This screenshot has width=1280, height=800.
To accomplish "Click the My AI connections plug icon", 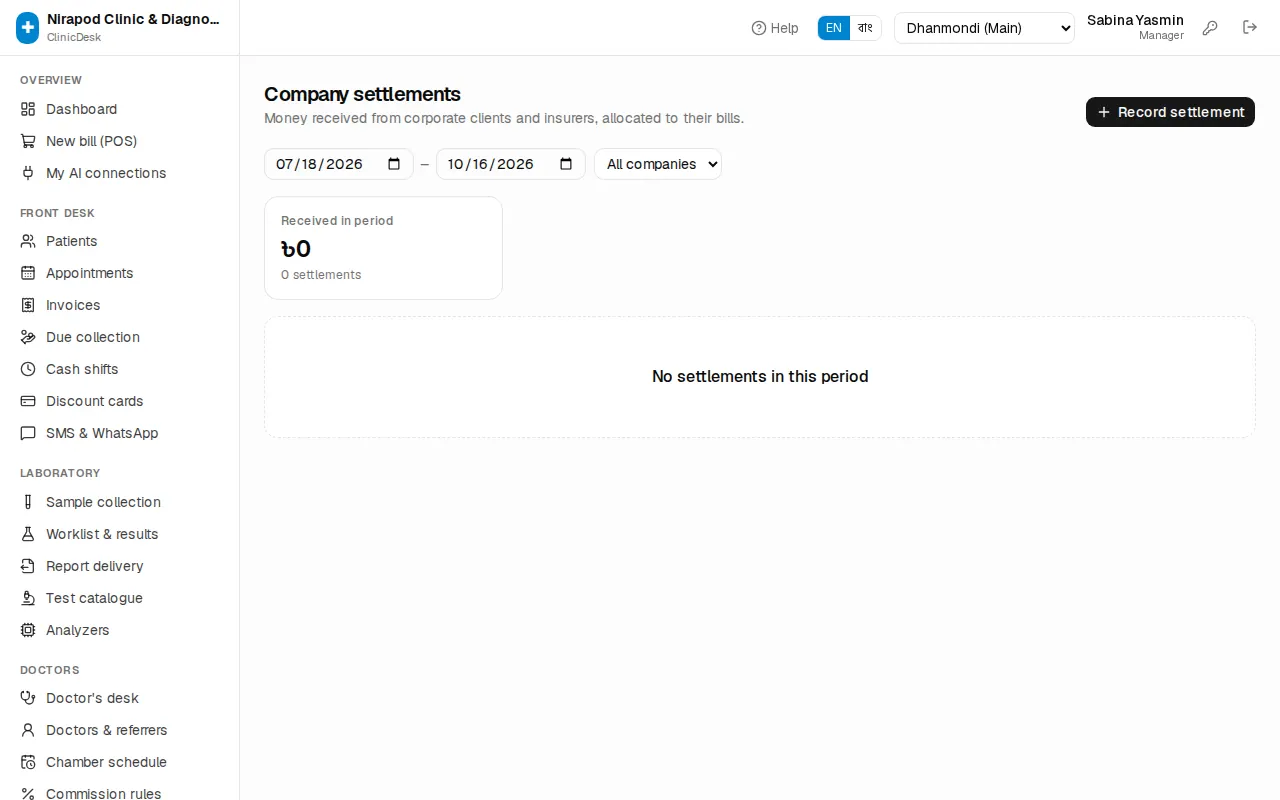I will [x=28, y=173].
